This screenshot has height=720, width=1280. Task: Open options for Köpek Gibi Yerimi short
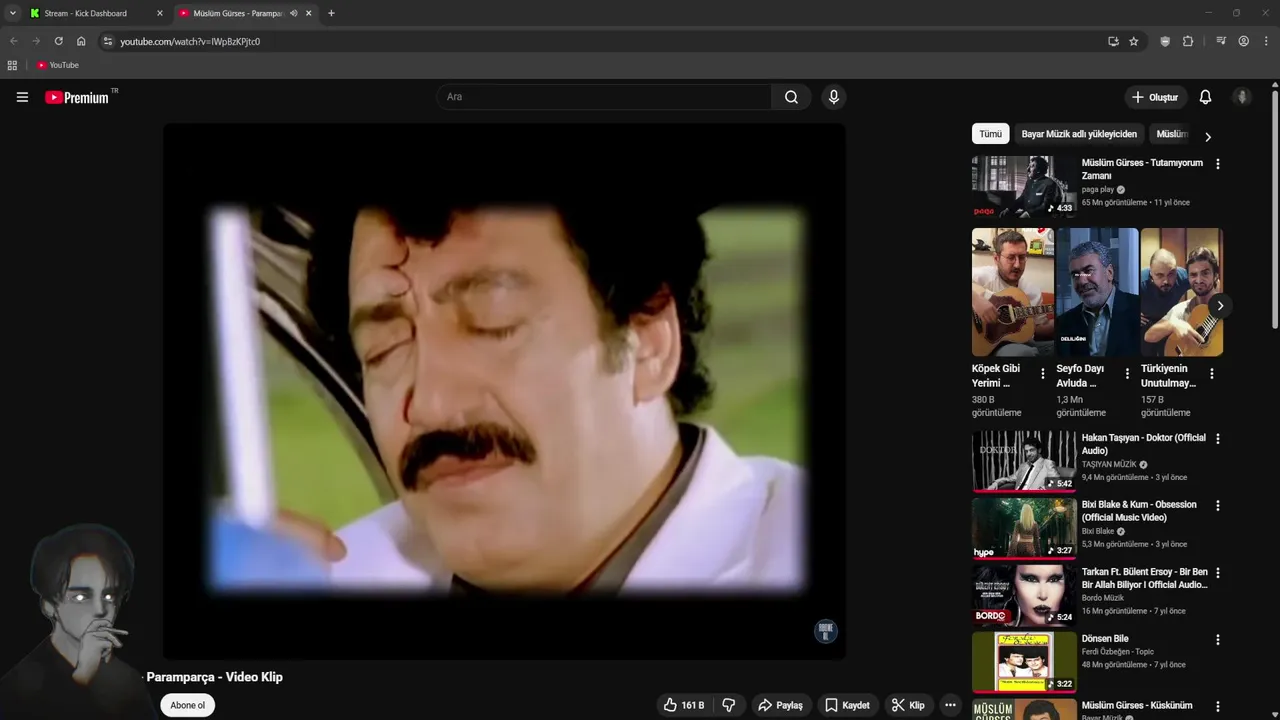point(1043,374)
